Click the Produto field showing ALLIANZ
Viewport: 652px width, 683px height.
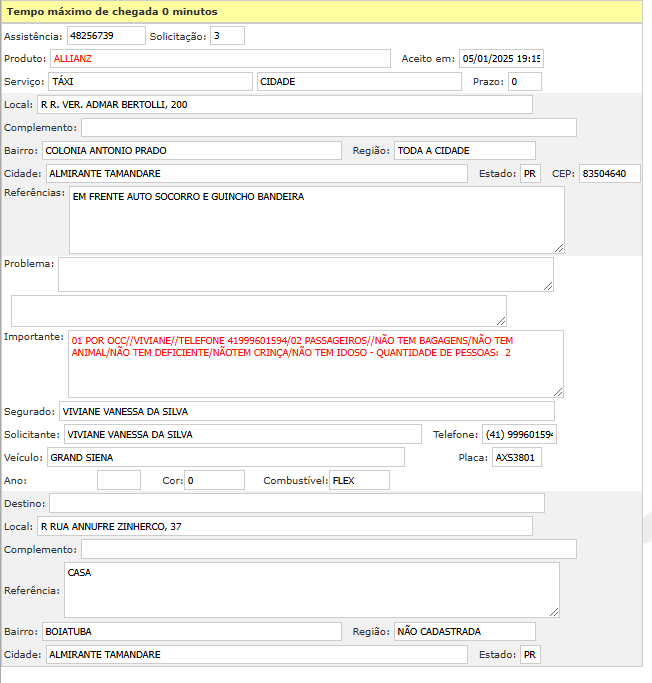click(219, 59)
